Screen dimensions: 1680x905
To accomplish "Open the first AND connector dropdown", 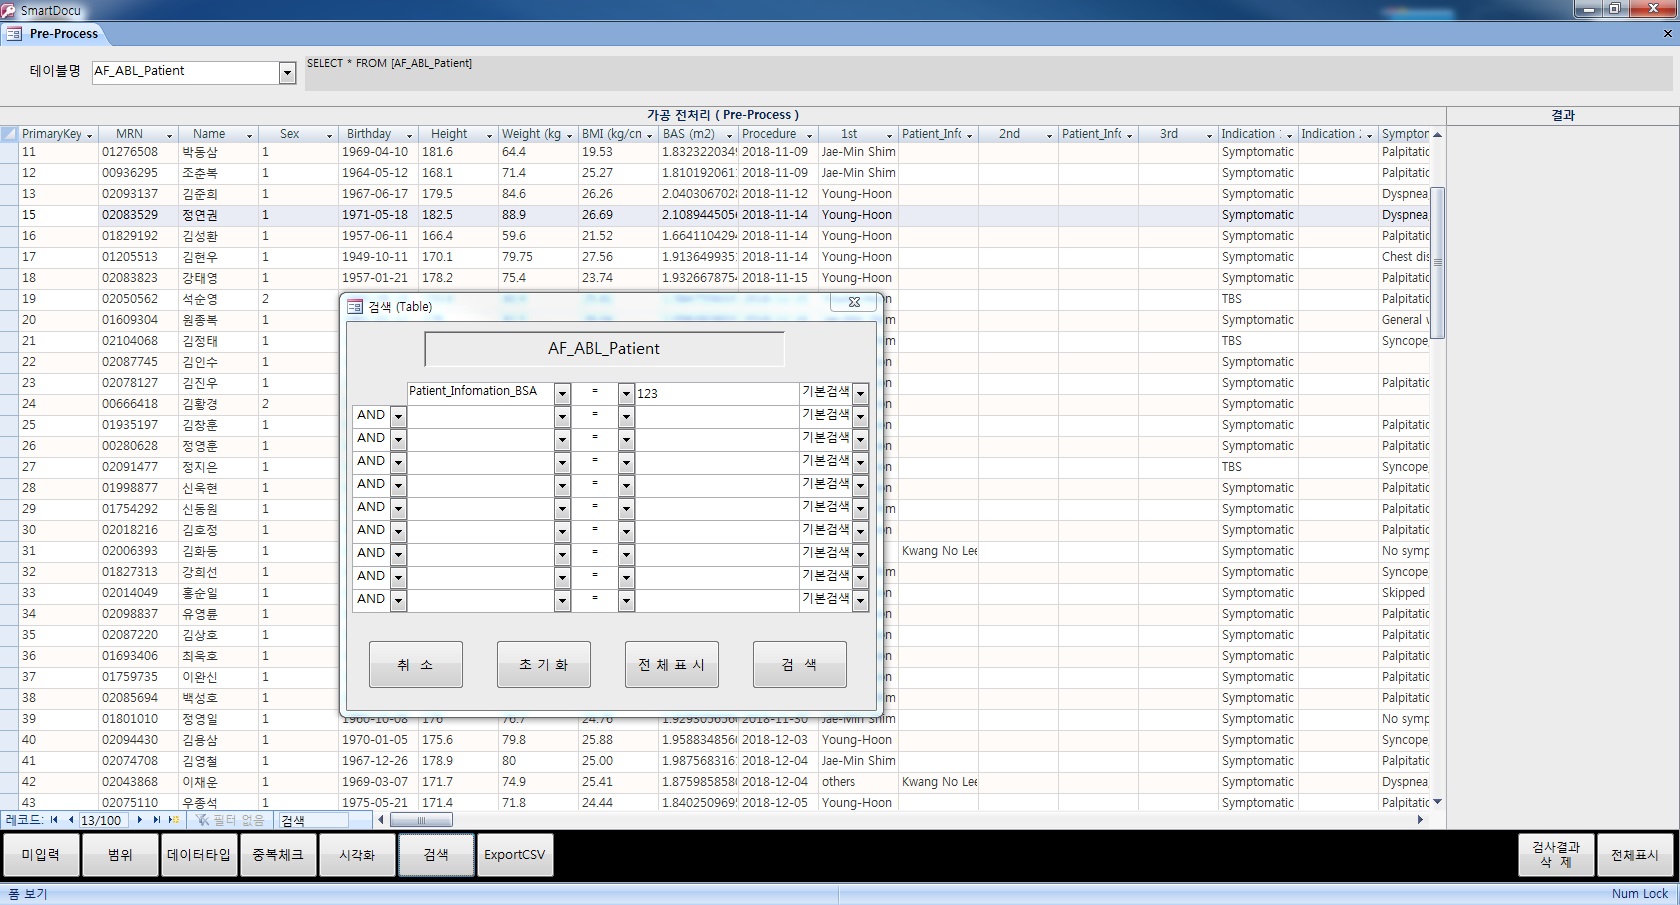I will tap(398, 415).
